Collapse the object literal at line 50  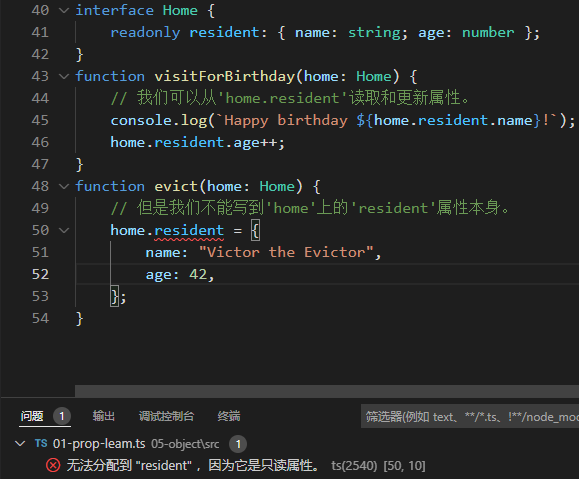(64, 231)
